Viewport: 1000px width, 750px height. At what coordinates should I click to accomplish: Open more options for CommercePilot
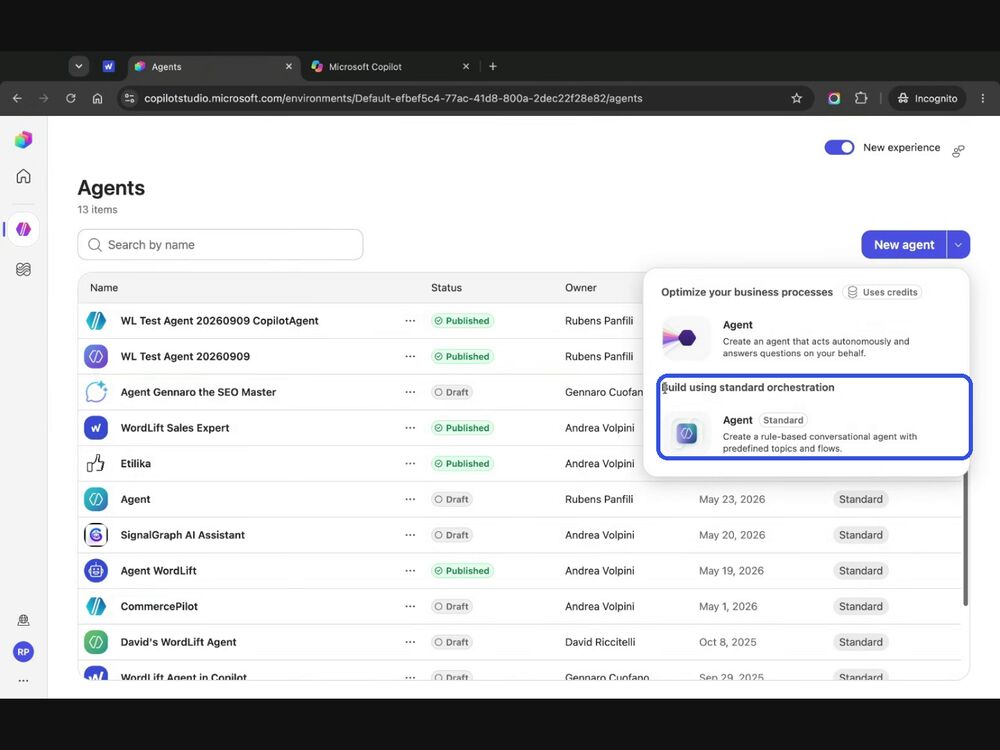(x=410, y=607)
